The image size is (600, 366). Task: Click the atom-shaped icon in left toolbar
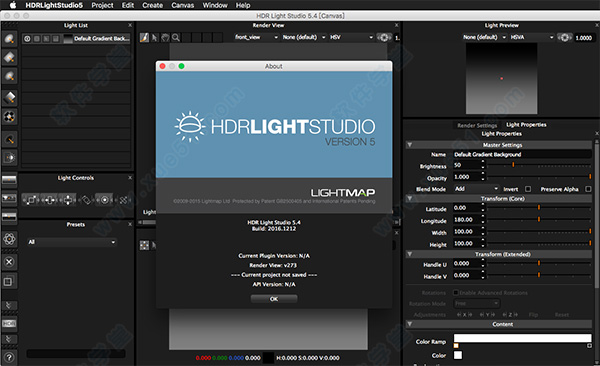click(x=9, y=239)
